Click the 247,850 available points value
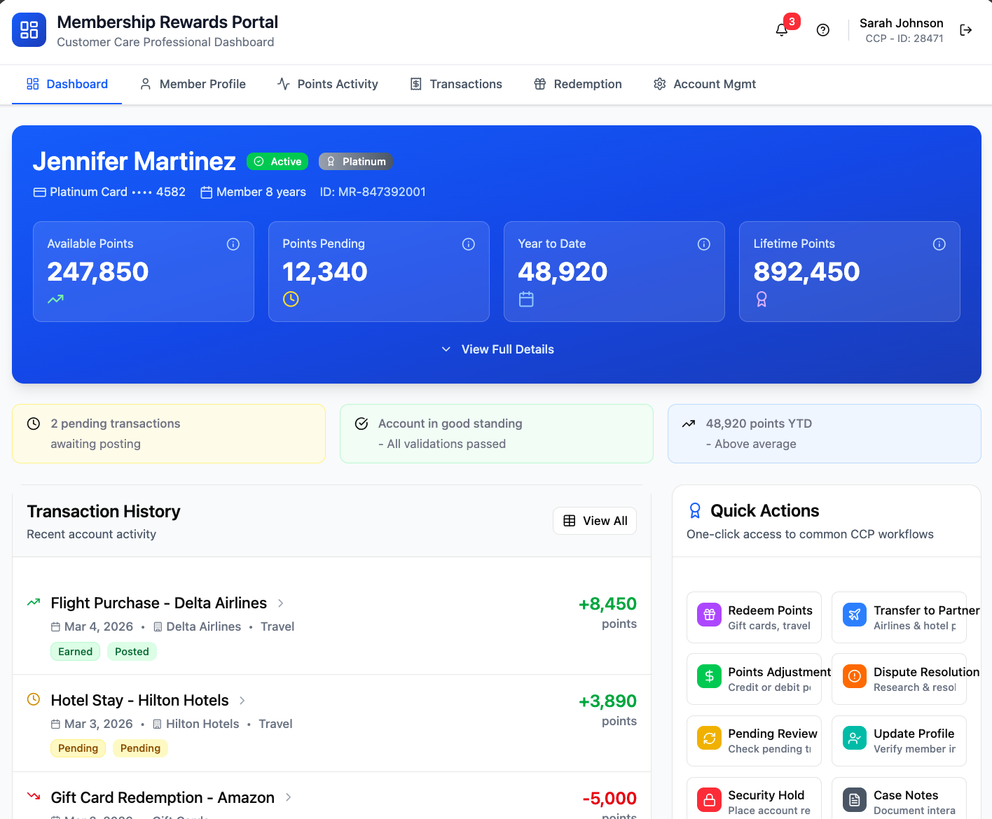 click(98, 272)
